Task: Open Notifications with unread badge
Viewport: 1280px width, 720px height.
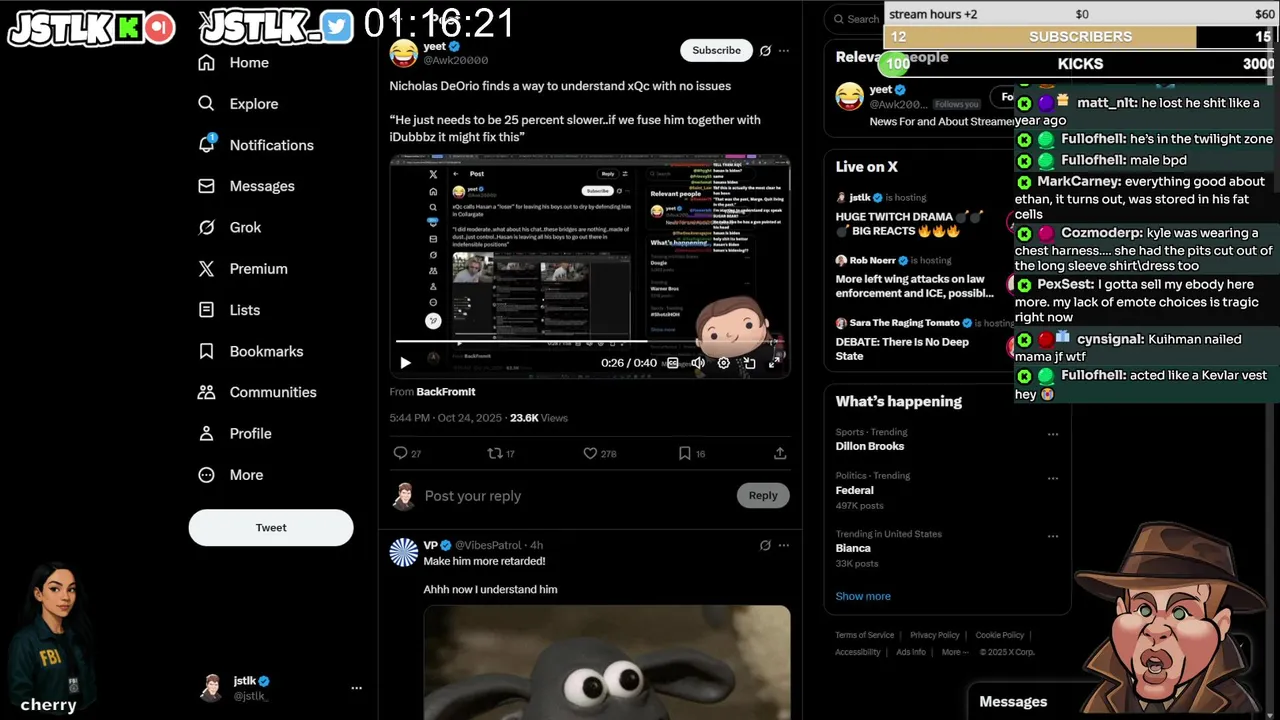Action: coord(256,145)
